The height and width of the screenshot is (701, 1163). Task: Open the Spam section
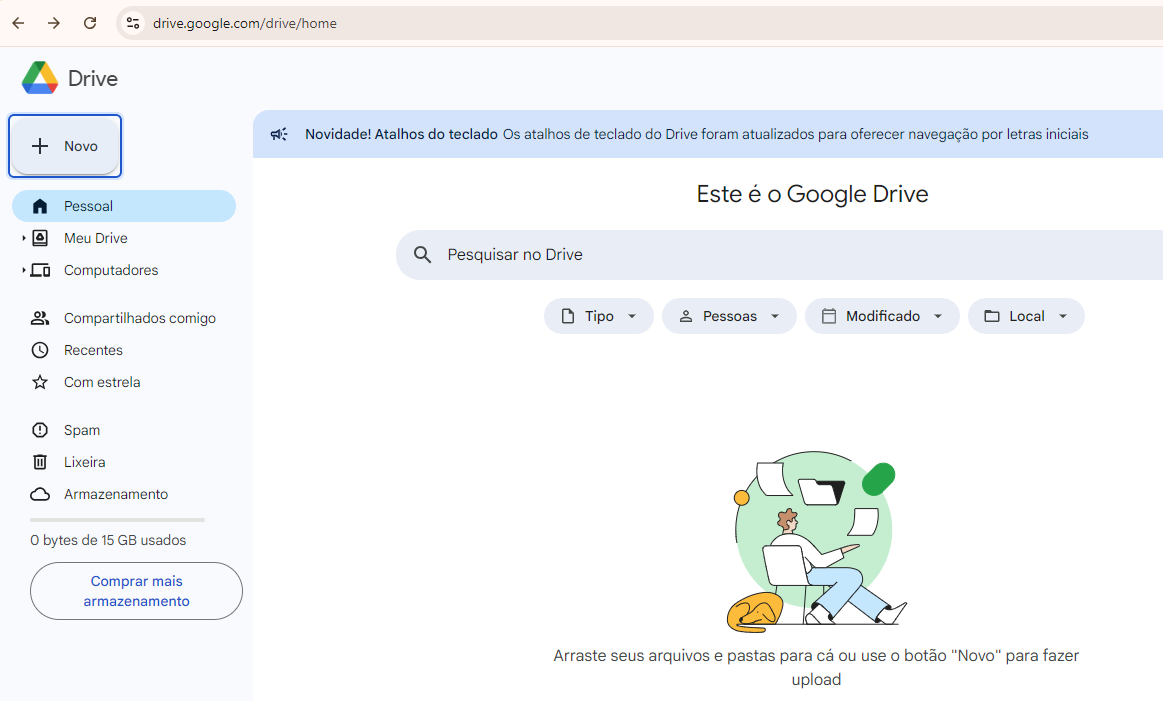tap(82, 430)
